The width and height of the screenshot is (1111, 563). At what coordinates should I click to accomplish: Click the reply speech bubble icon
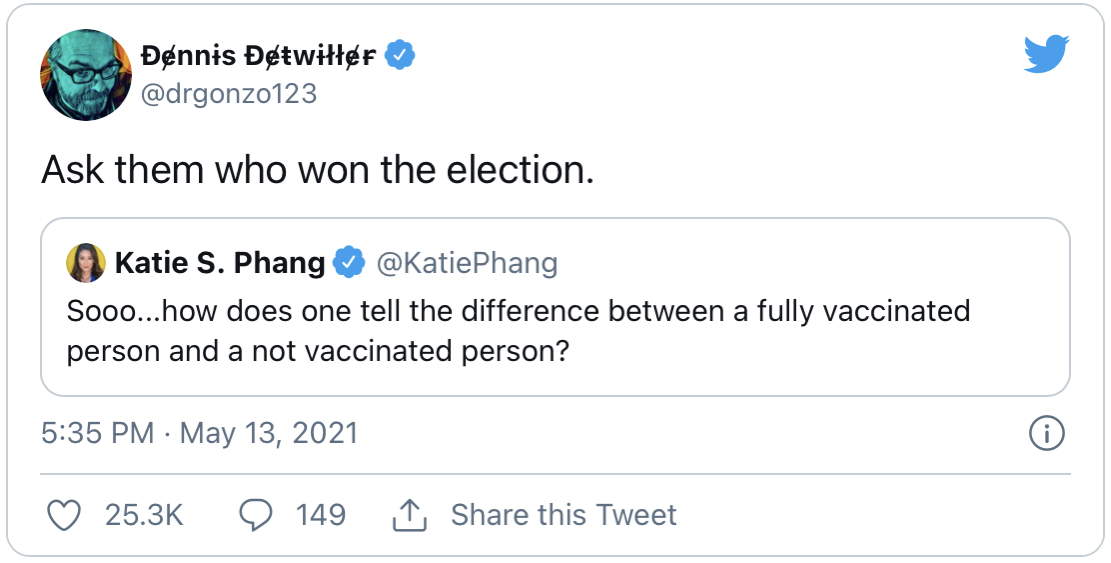coord(256,515)
